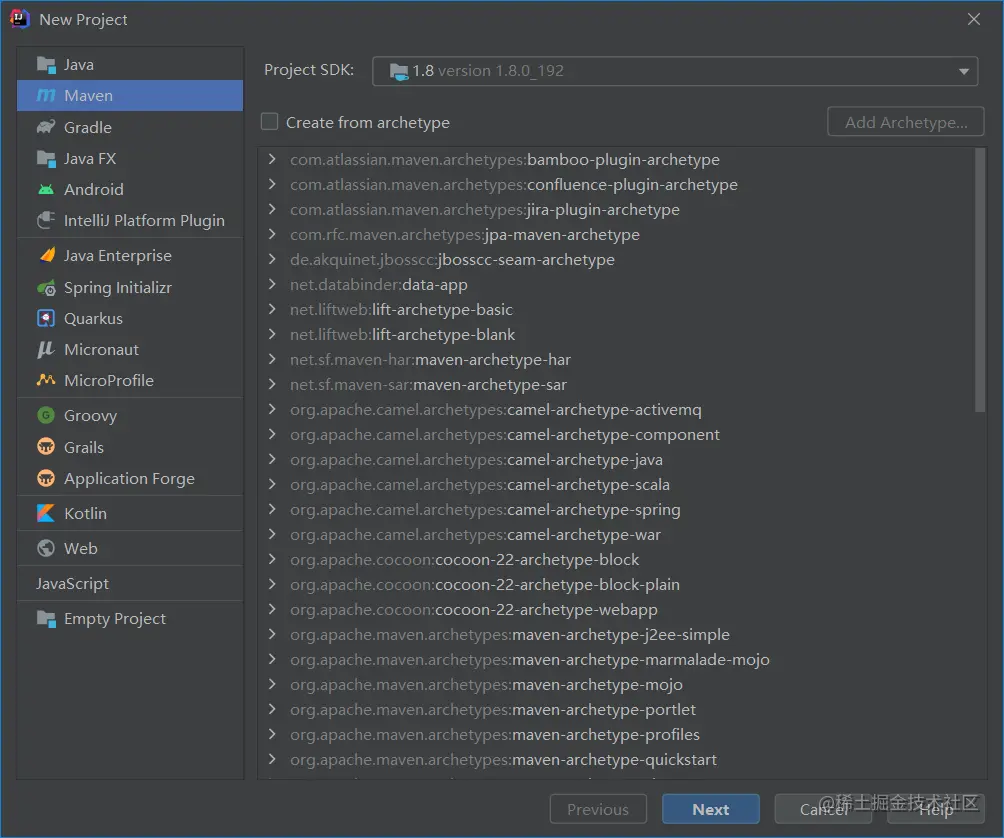This screenshot has width=1004, height=838.
Task: Click the Groovy green G icon
Action: click(46, 415)
